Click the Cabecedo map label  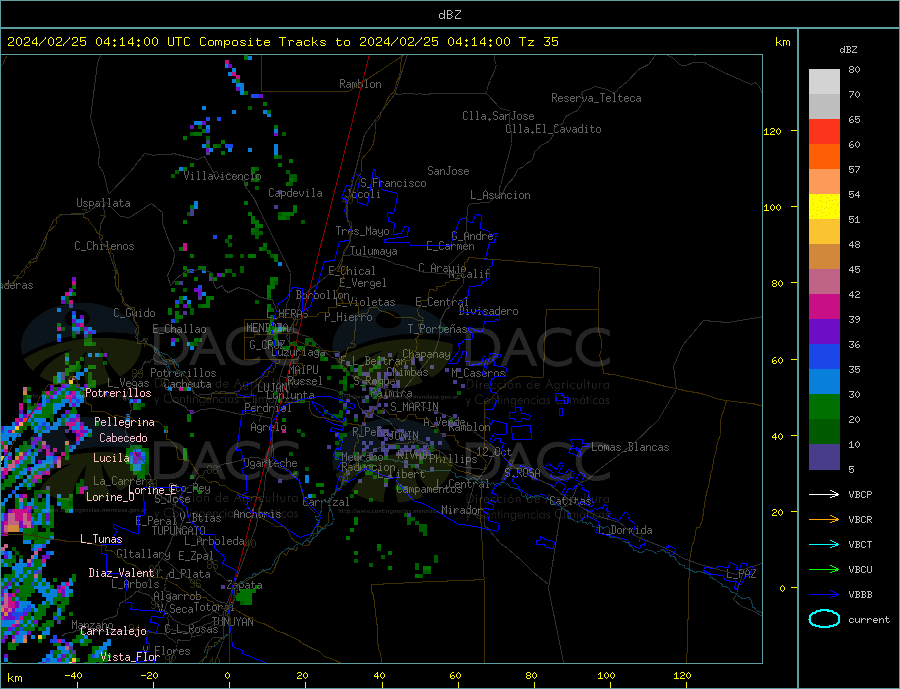[x=123, y=438]
